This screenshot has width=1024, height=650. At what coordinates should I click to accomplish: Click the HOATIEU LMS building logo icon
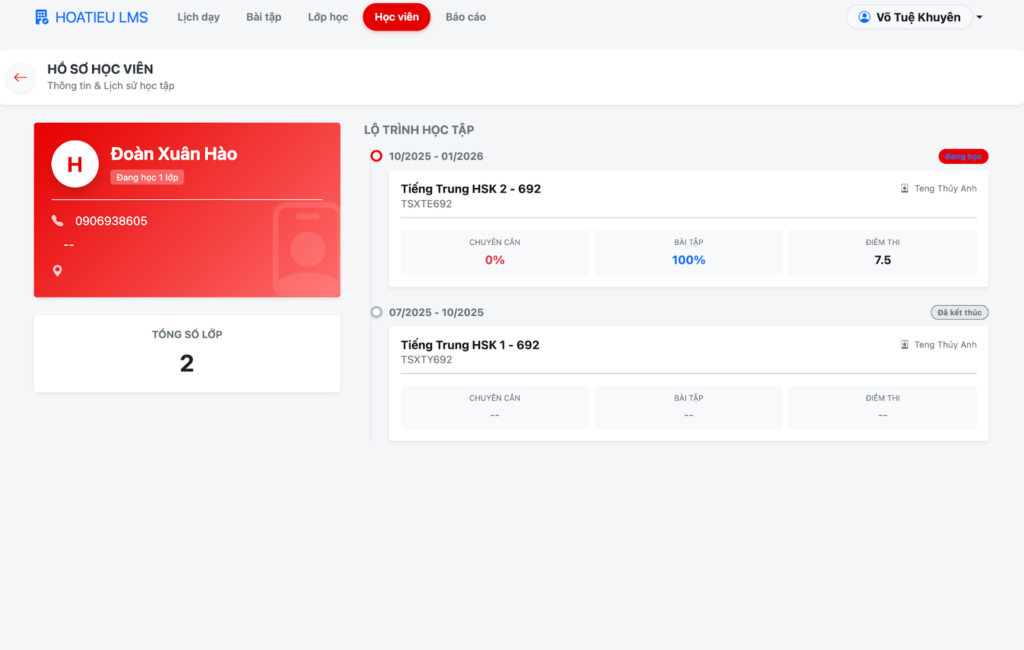(41, 17)
